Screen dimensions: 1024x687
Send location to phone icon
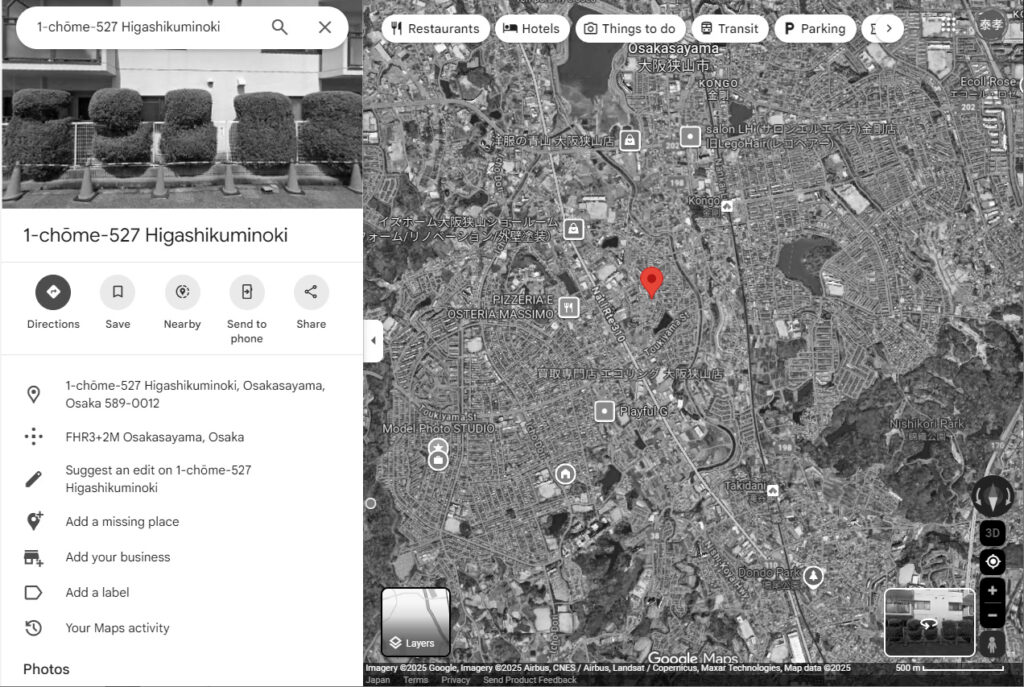pos(246,293)
